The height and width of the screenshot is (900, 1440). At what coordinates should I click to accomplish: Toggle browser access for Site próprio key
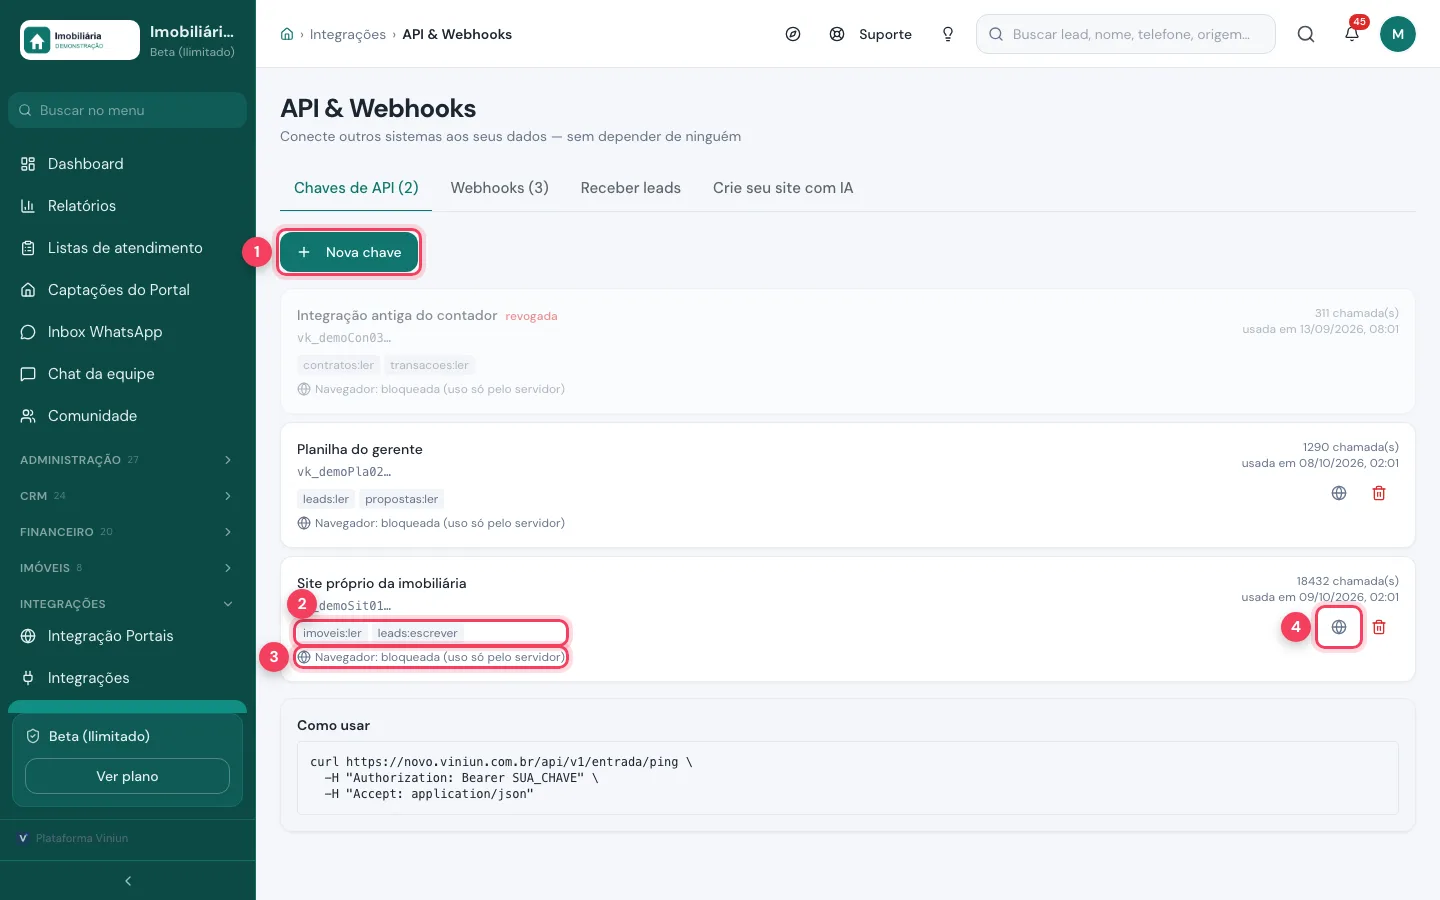1339,627
